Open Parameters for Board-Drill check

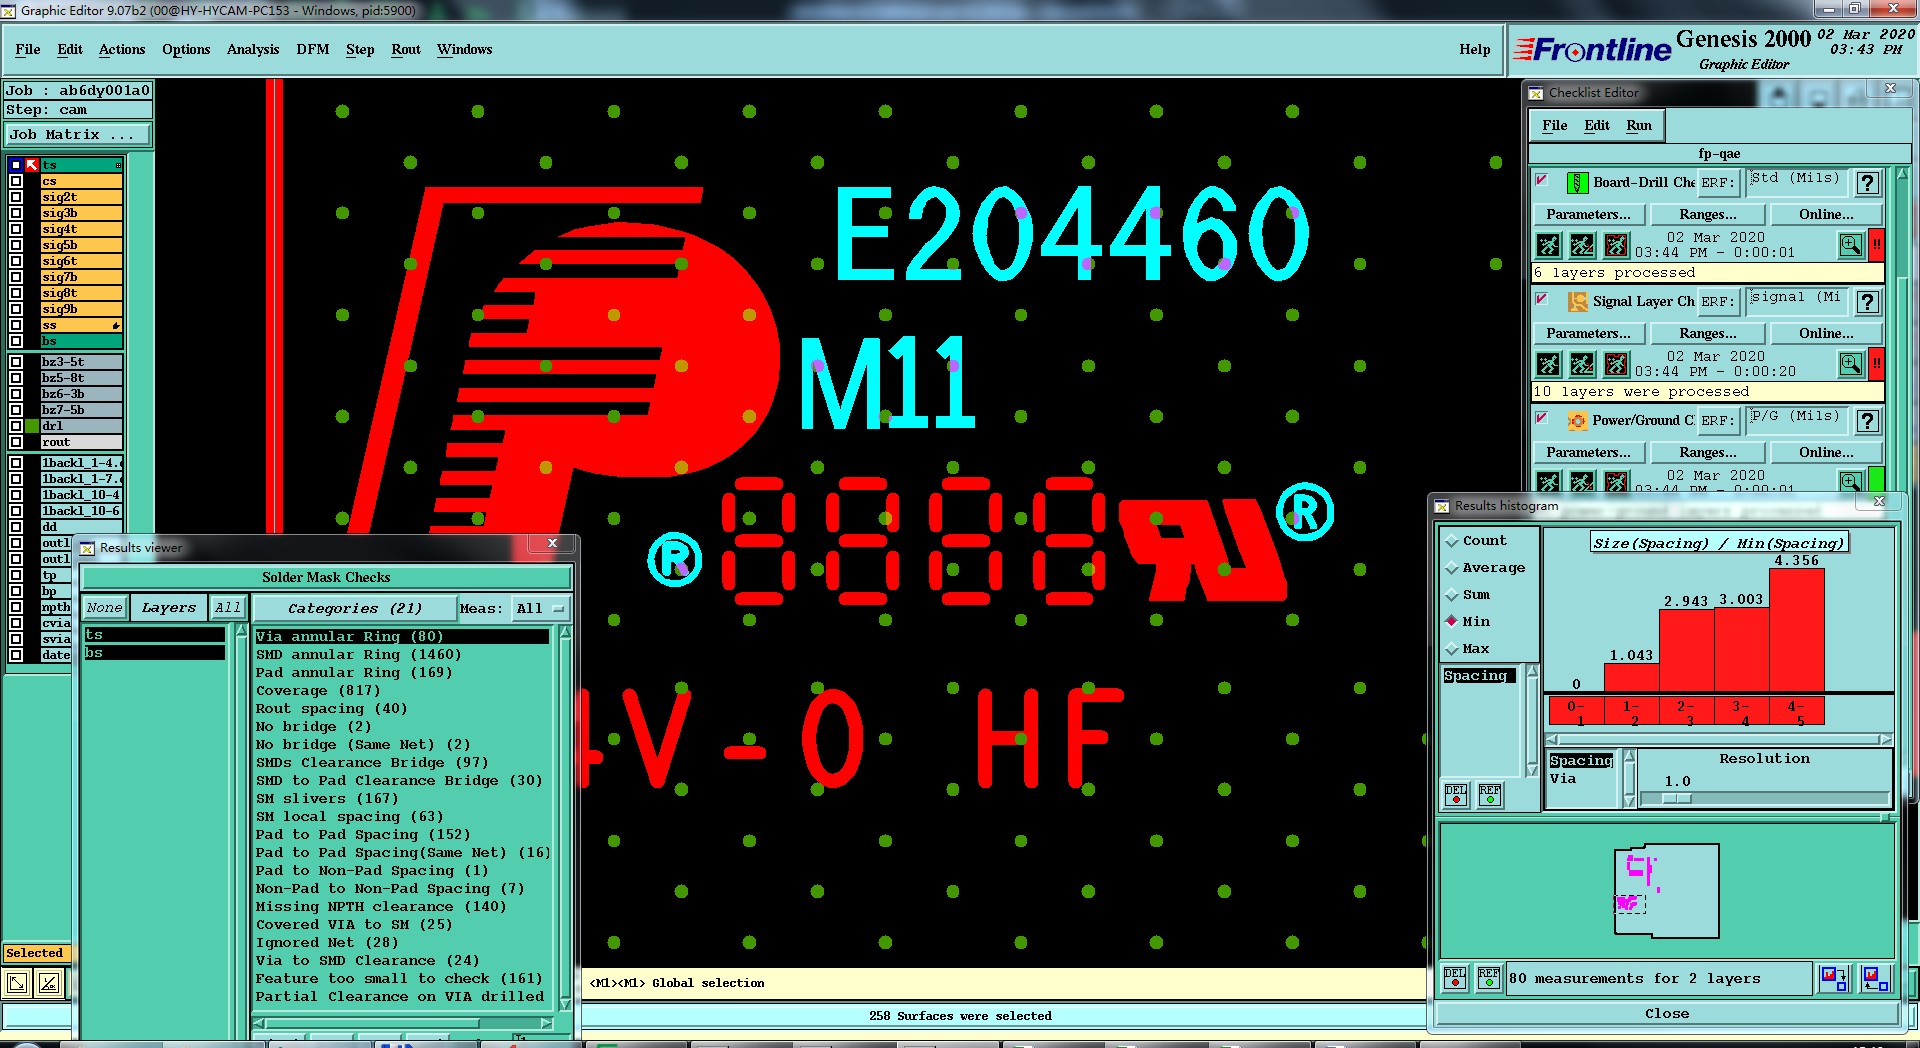click(1588, 214)
